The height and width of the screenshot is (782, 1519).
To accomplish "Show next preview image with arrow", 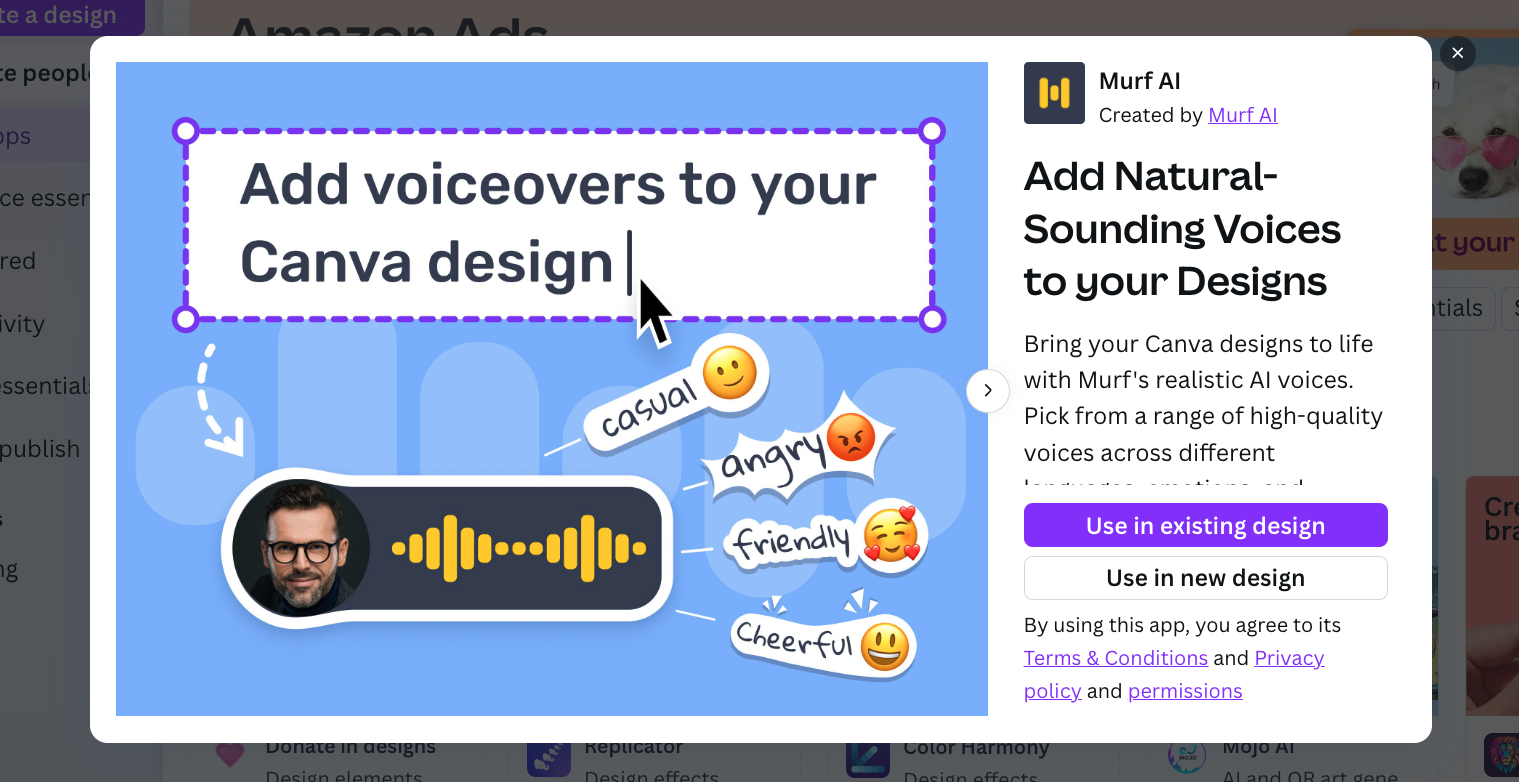I will pyautogui.click(x=987, y=391).
